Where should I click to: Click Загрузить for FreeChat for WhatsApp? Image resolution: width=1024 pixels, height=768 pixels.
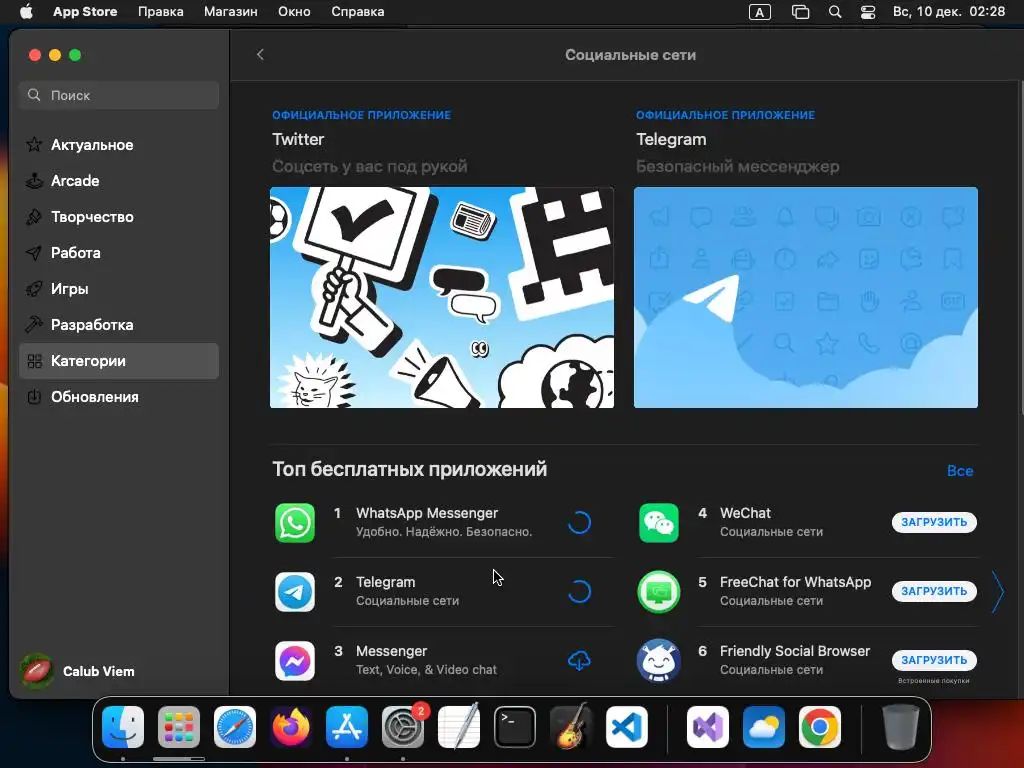pyautogui.click(x=934, y=592)
